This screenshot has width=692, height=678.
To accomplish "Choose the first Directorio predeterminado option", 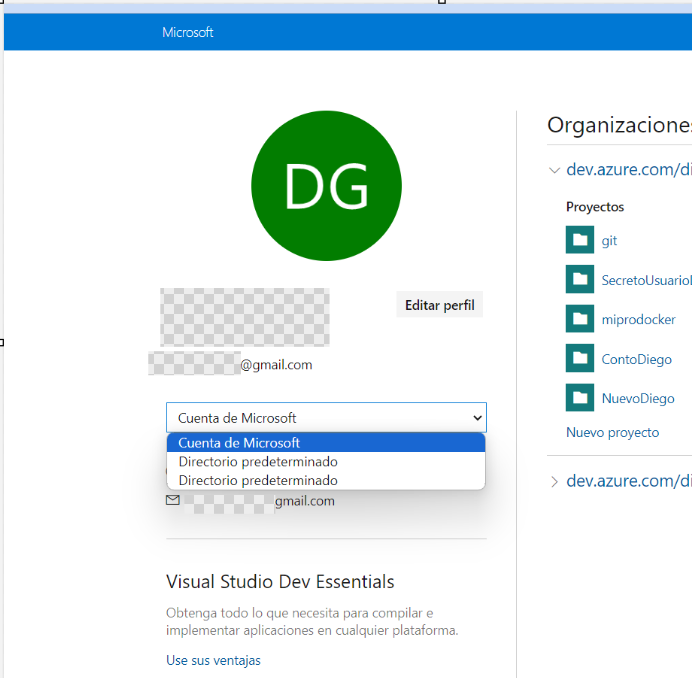I will coord(326,462).
